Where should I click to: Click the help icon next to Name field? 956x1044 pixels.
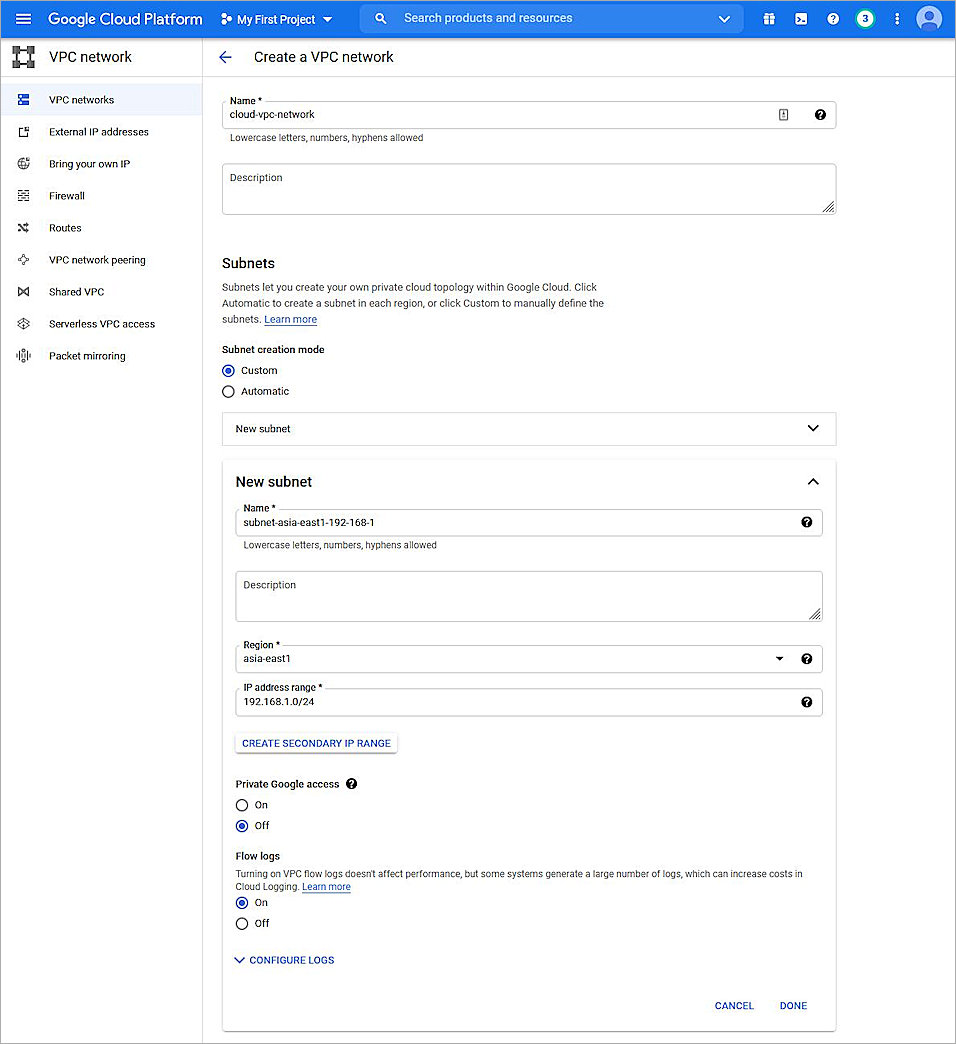pos(820,114)
